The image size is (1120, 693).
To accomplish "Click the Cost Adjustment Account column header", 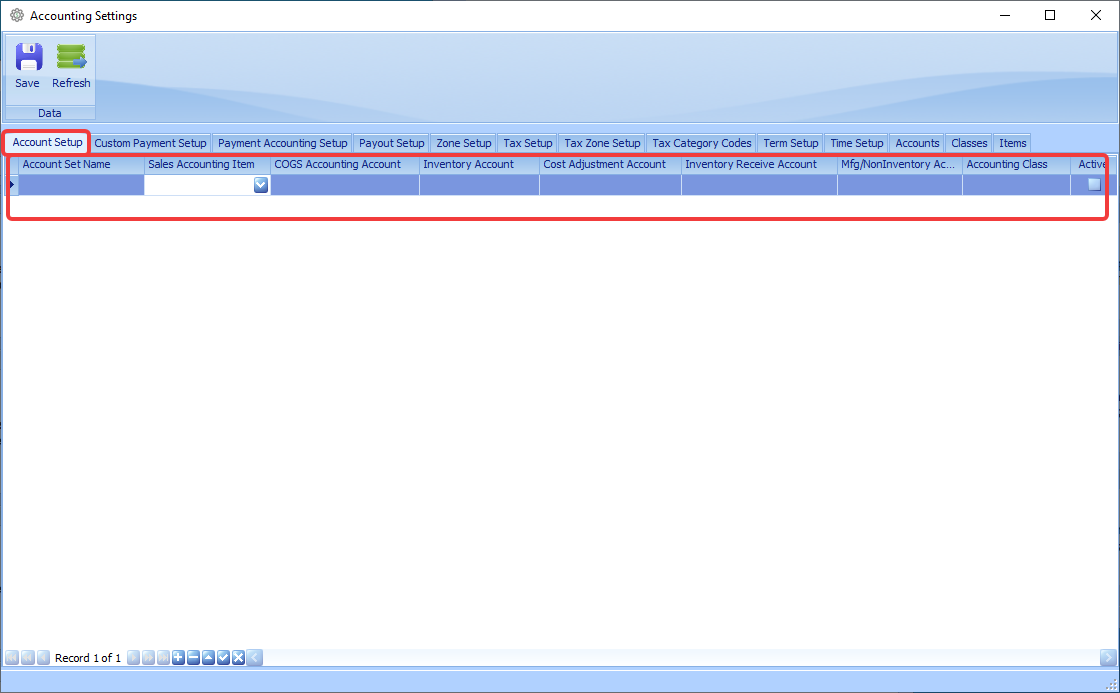I will click(611, 164).
